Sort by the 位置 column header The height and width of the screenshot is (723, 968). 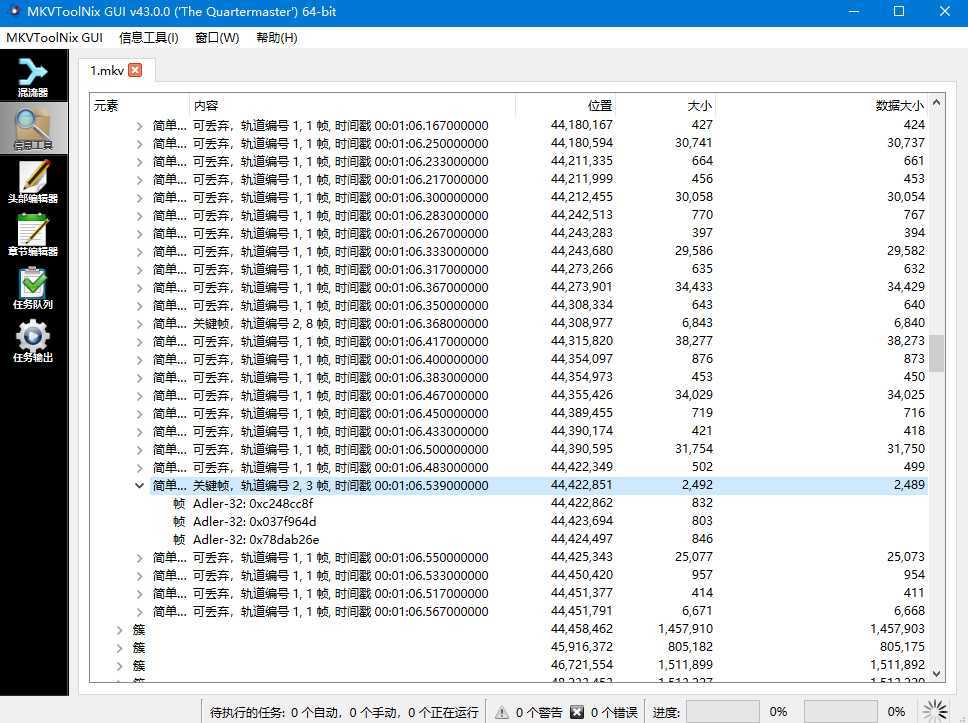click(565, 106)
